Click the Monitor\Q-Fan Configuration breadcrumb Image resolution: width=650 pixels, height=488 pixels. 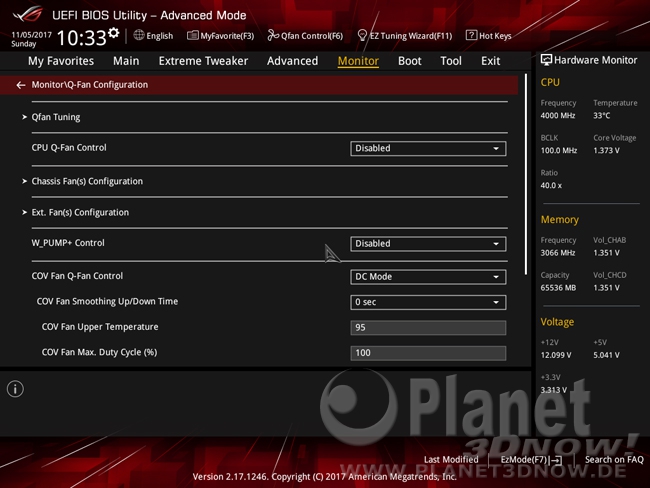[x=90, y=85]
